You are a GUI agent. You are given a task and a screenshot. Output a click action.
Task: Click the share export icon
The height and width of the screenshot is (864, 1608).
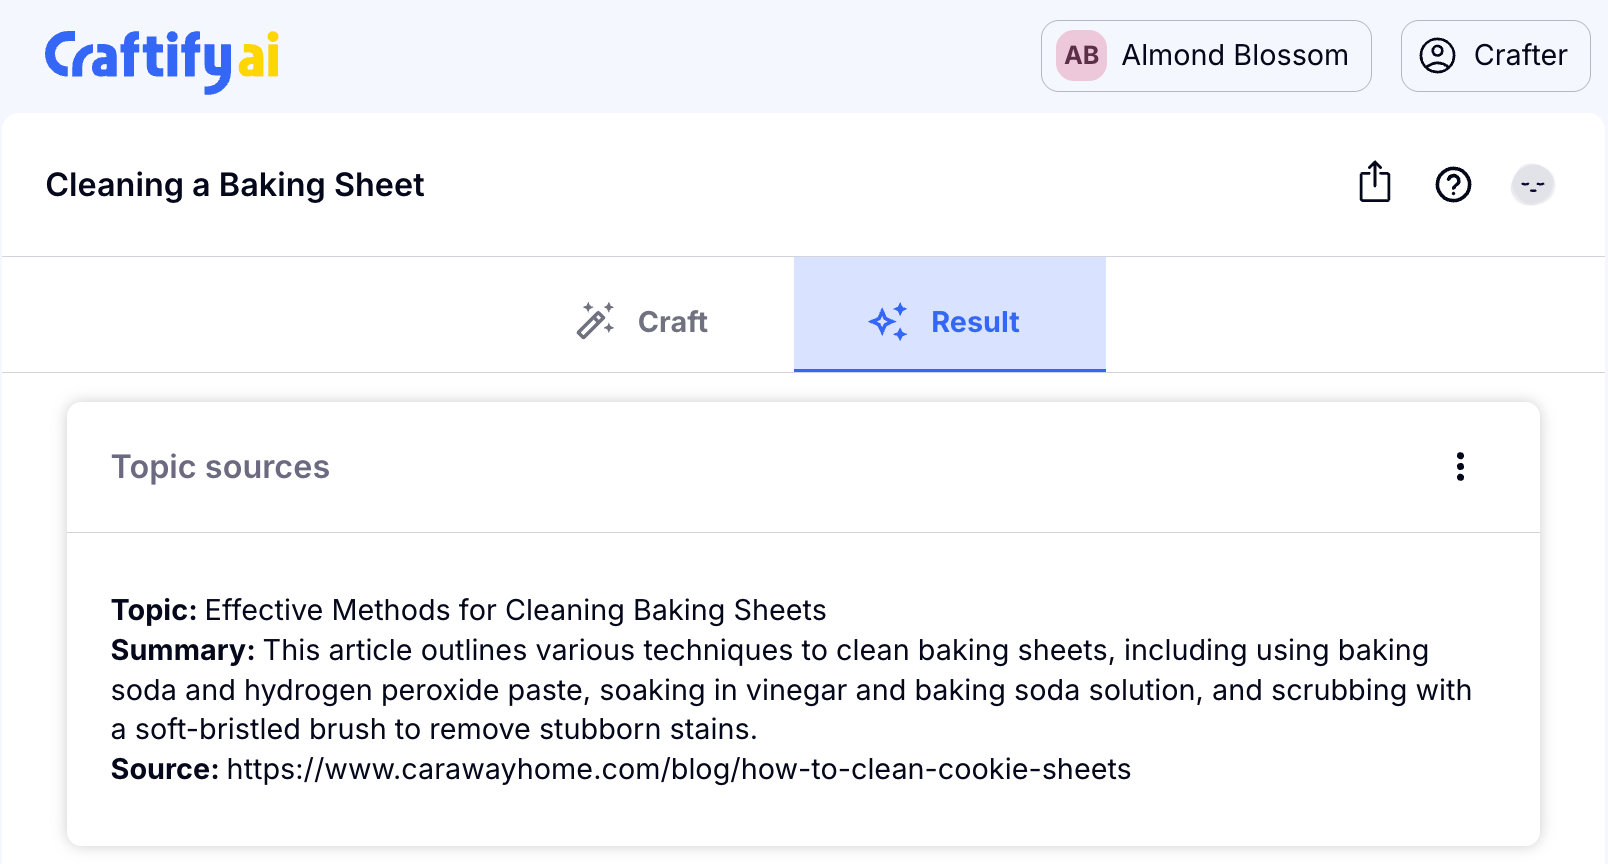(1374, 183)
